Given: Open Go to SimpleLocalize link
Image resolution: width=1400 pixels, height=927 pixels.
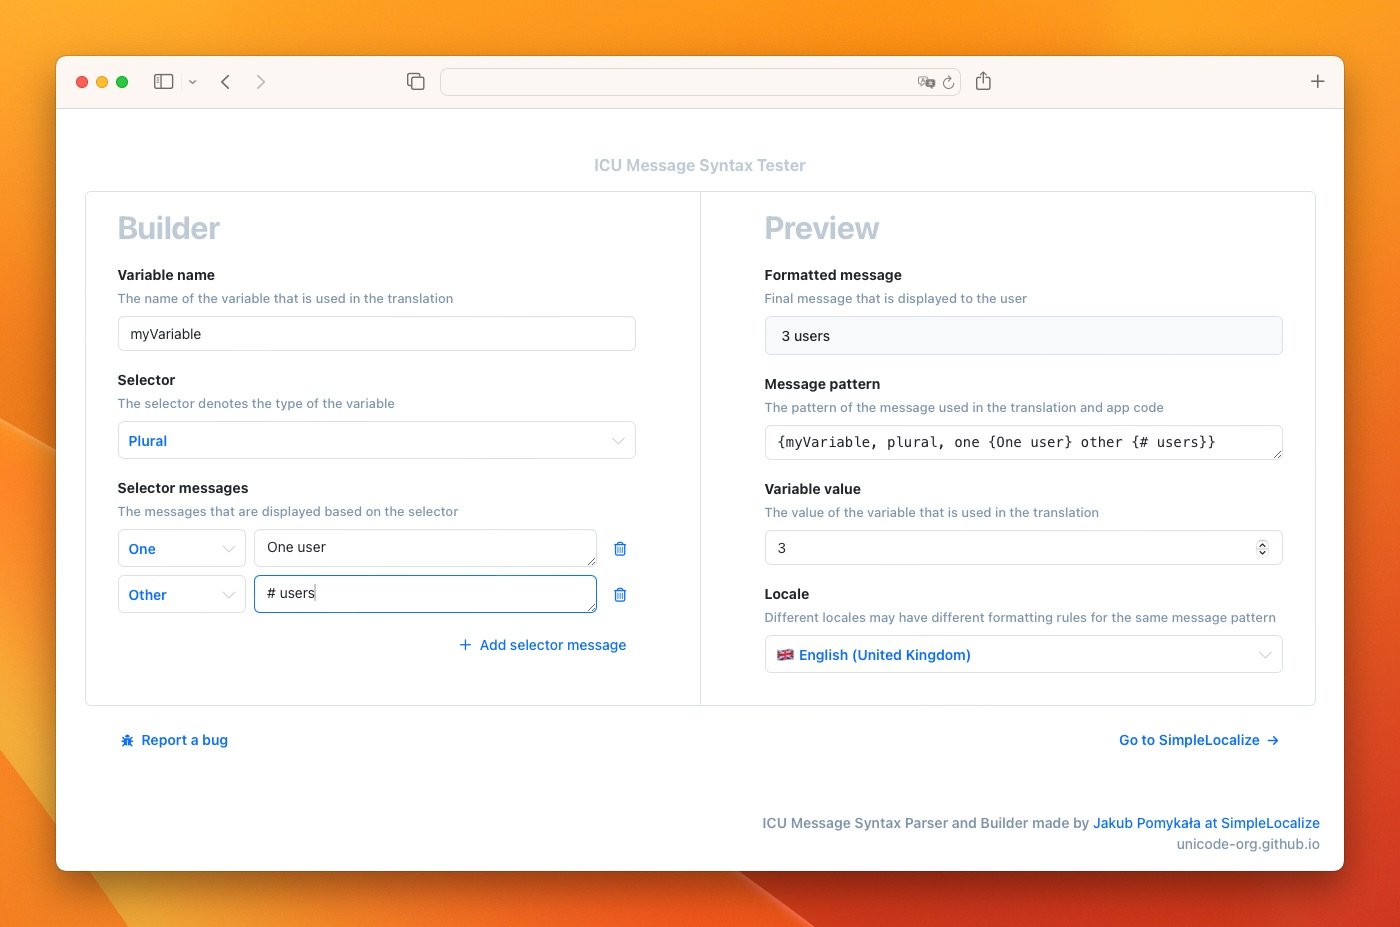Looking at the screenshot, I should point(1199,740).
